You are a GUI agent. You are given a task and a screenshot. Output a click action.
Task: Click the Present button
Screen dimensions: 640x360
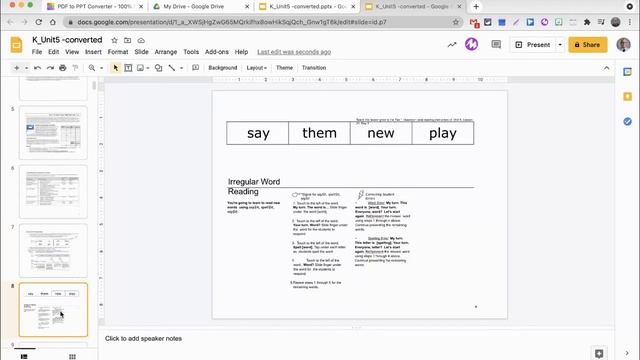(533, 45)
